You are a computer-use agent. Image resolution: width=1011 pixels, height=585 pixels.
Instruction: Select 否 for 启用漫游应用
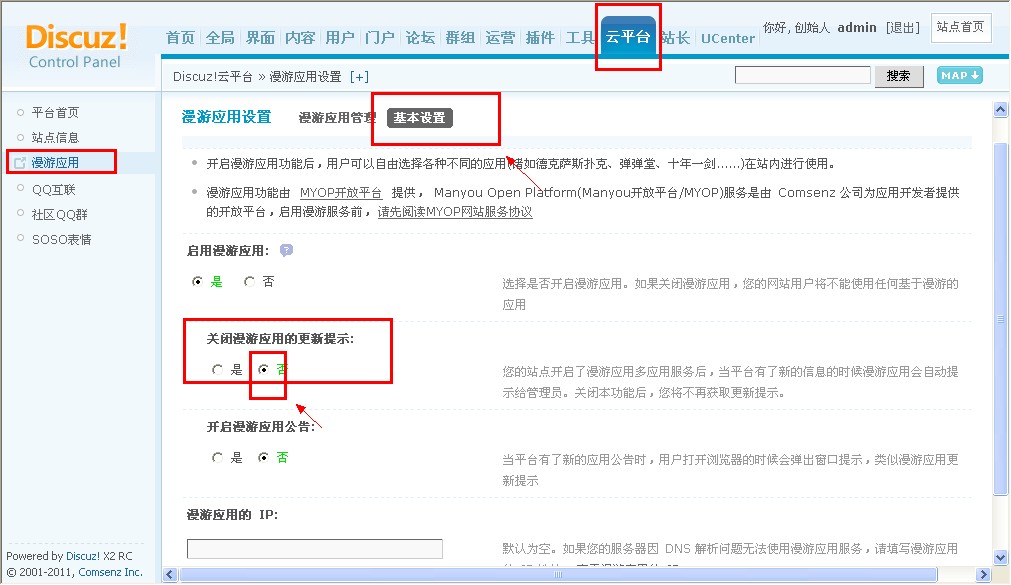pos(249,281)
